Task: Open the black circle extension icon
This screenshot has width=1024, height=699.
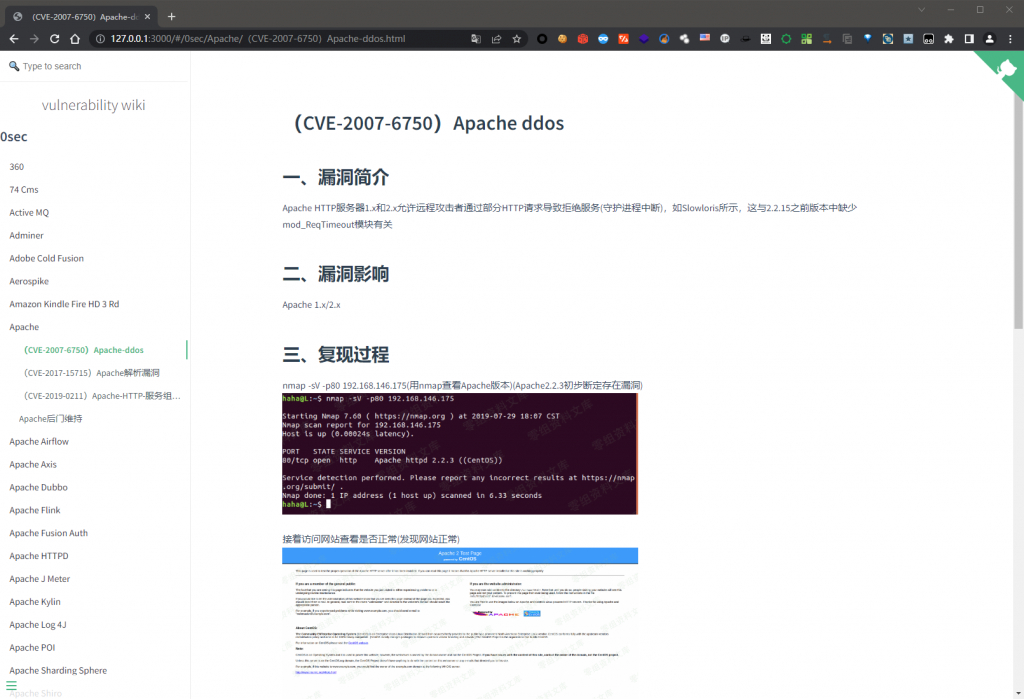Action: coord(542,39)
